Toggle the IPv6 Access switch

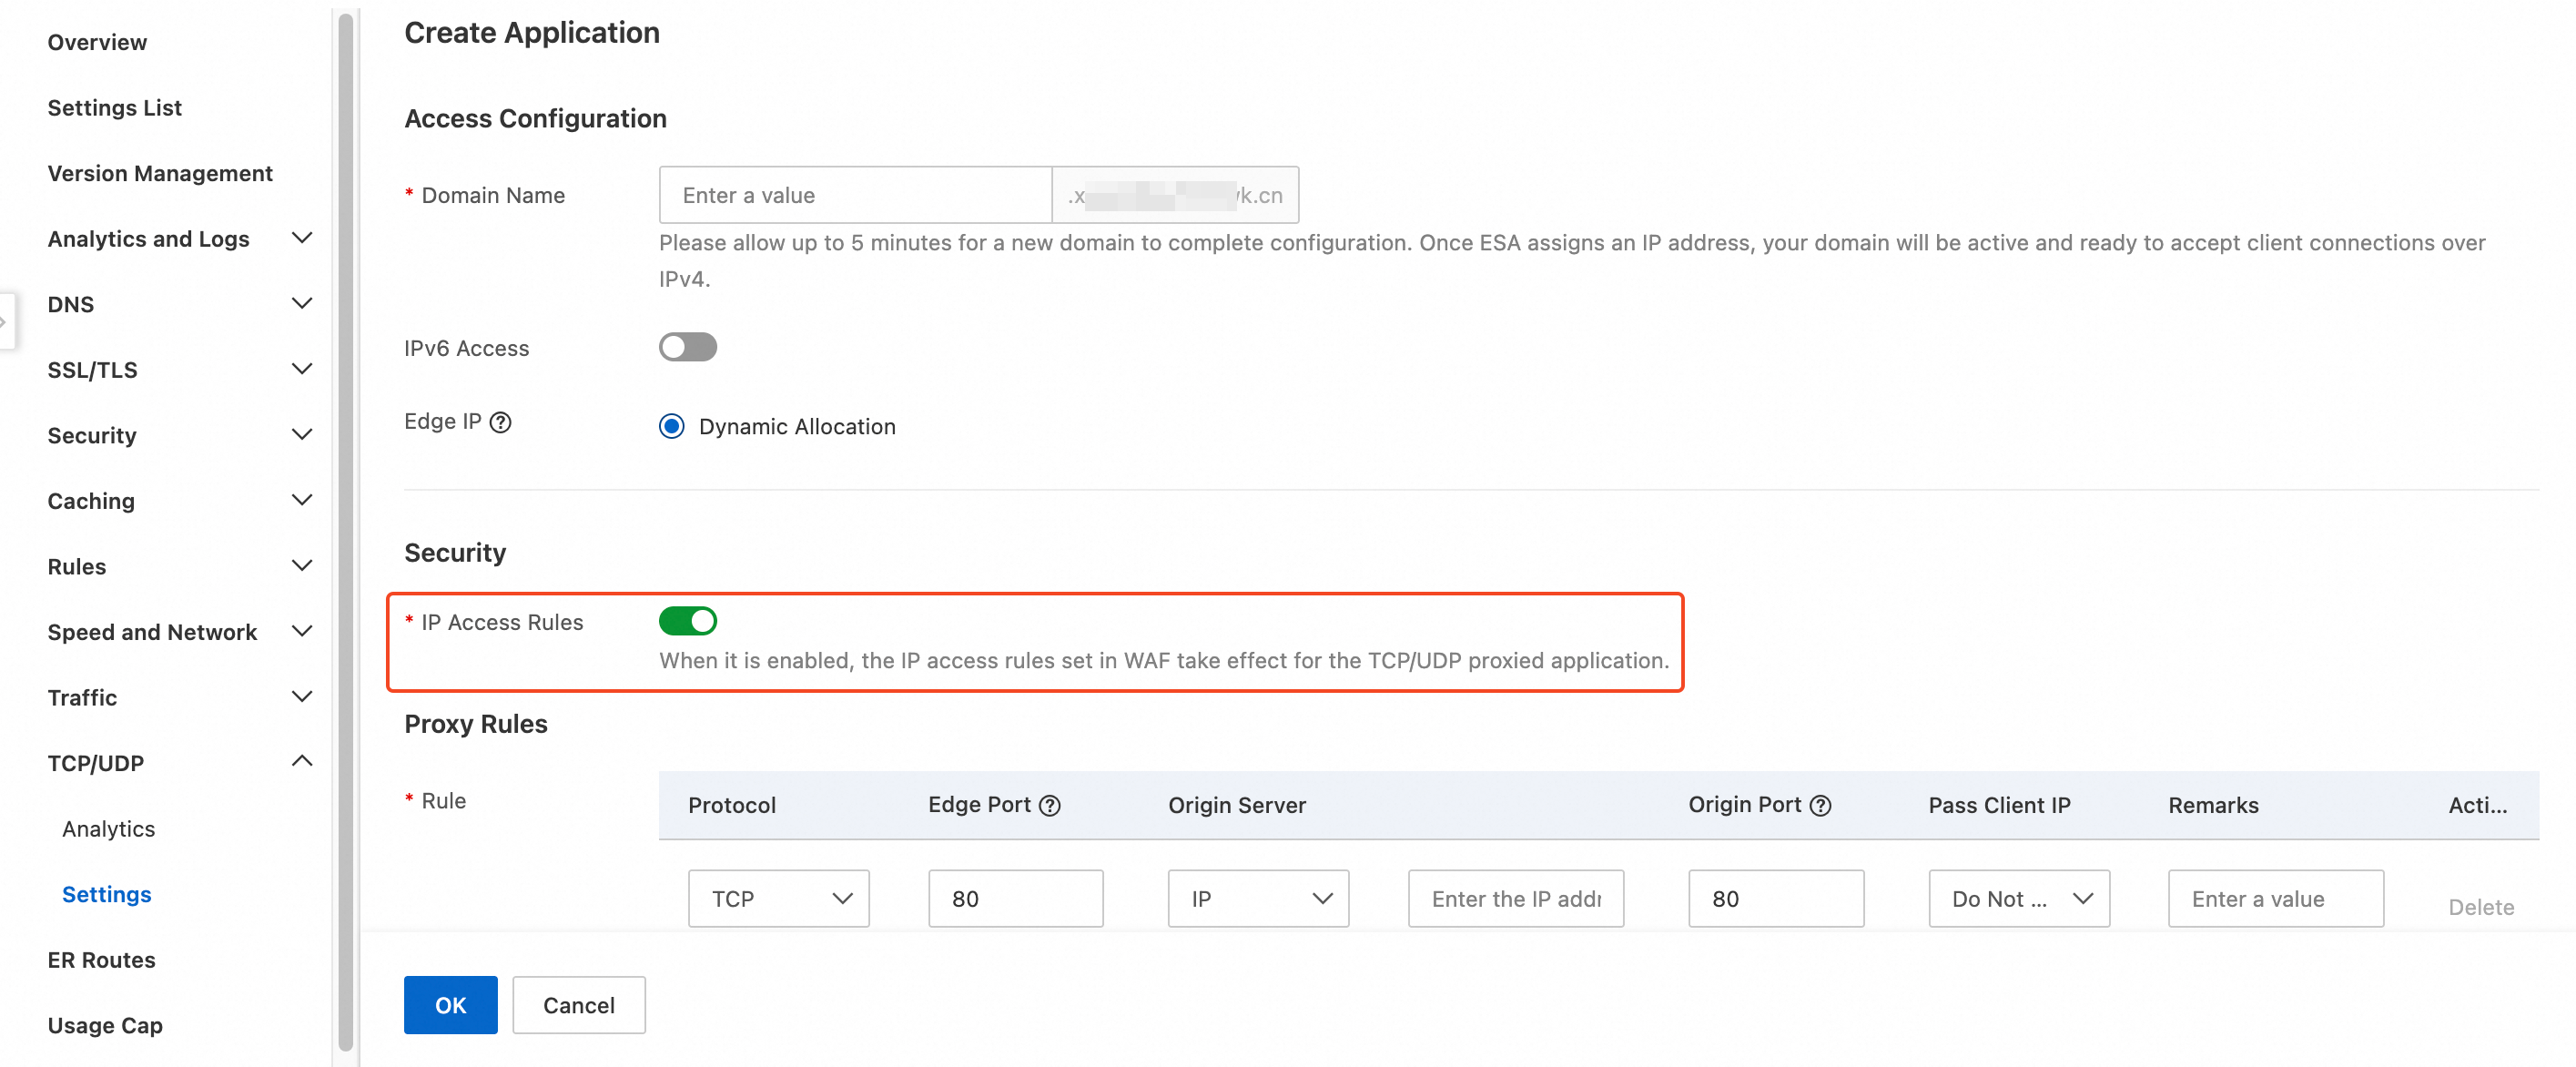(x=688, y=347)
